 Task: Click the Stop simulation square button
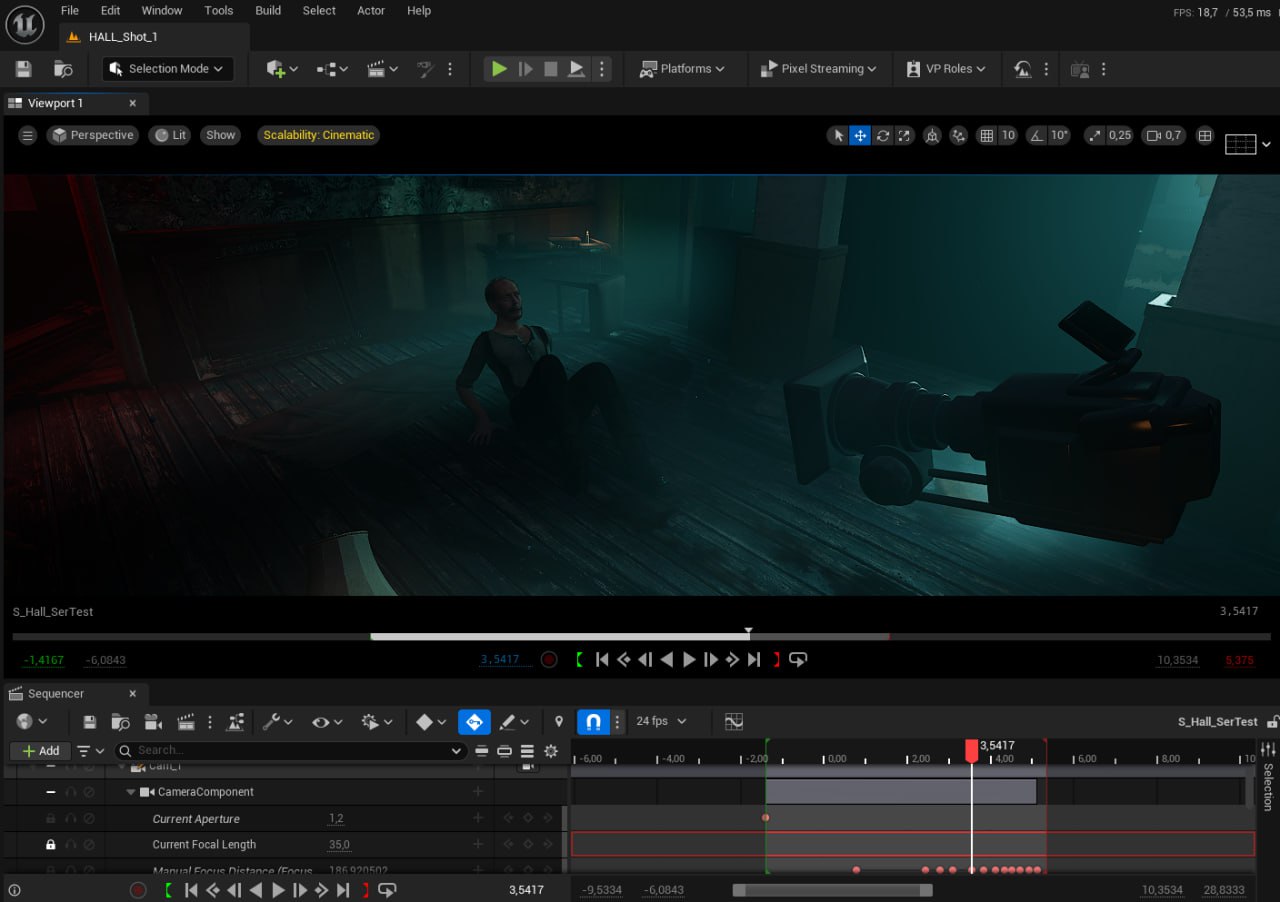click(x=551, y=69)
